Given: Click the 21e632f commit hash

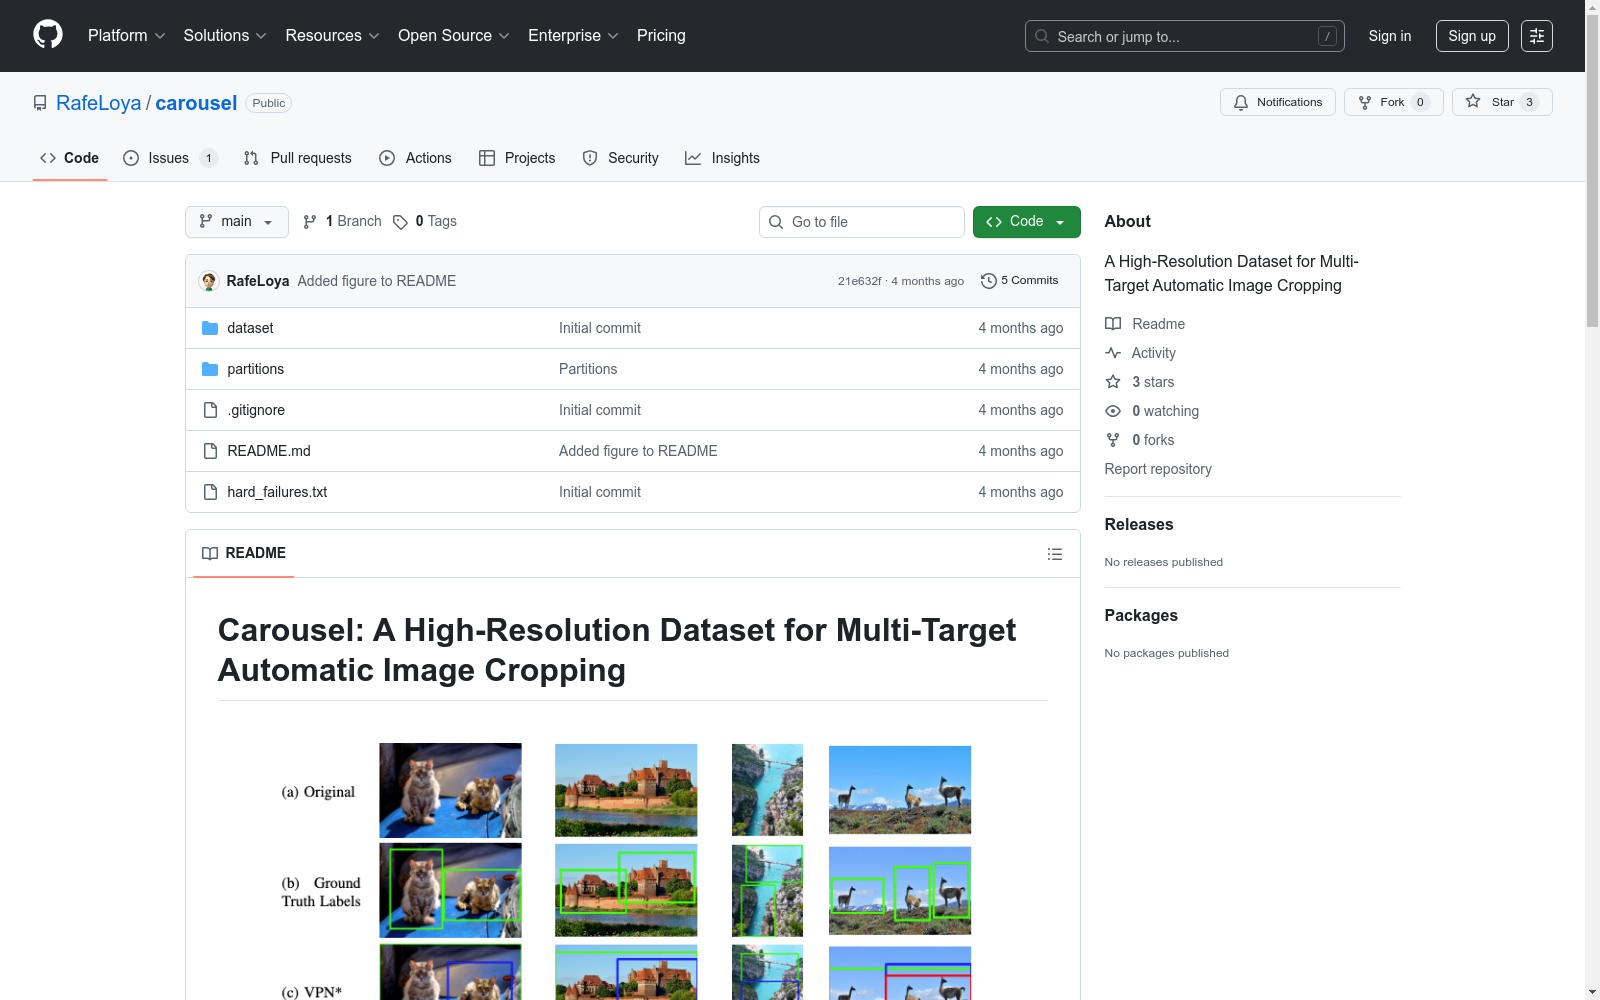Looking at the screenshot, I should click(860, 281).
